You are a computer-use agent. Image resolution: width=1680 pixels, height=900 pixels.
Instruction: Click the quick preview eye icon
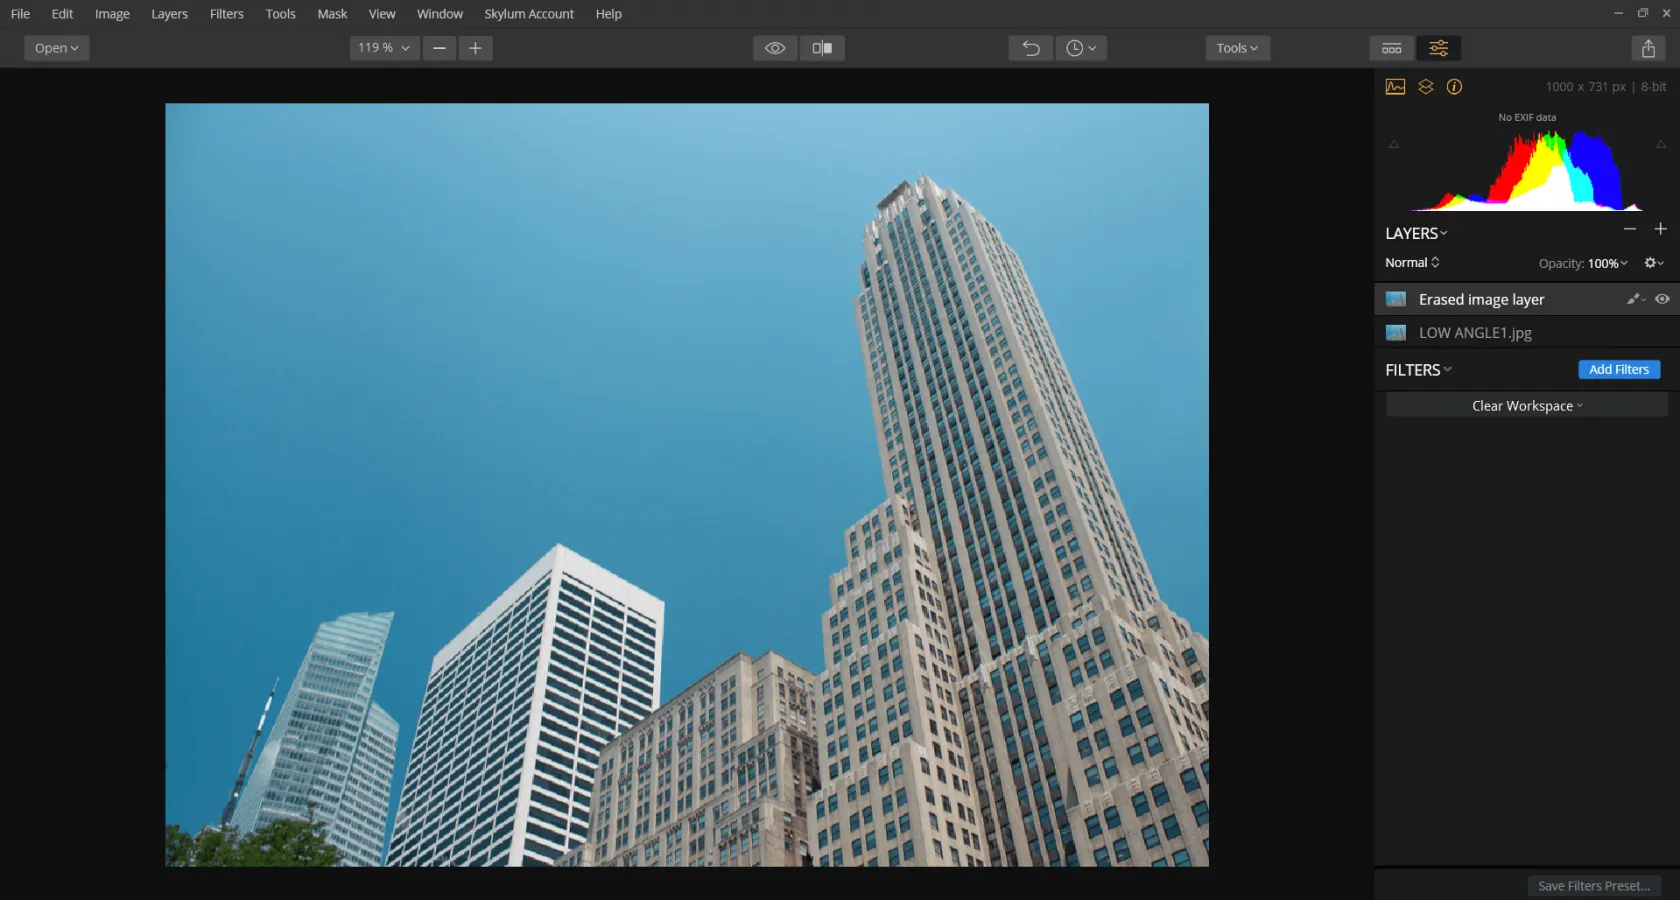click(774, 48)
